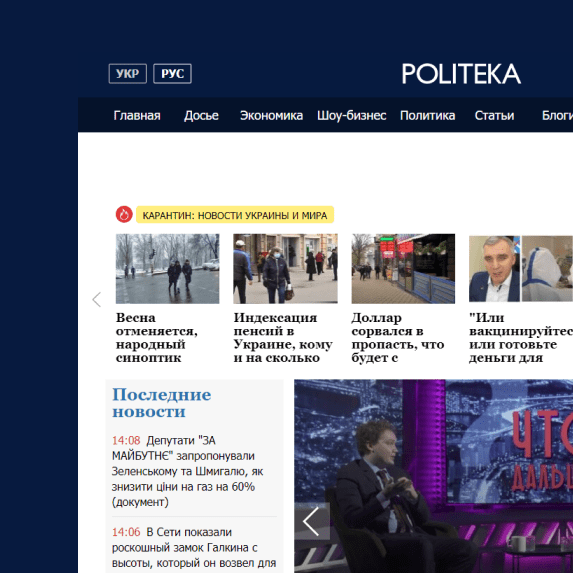The height and width of the screenshot is (573, 573).
Task: Open the talk show main slider image
Action: tap(433, 476)
